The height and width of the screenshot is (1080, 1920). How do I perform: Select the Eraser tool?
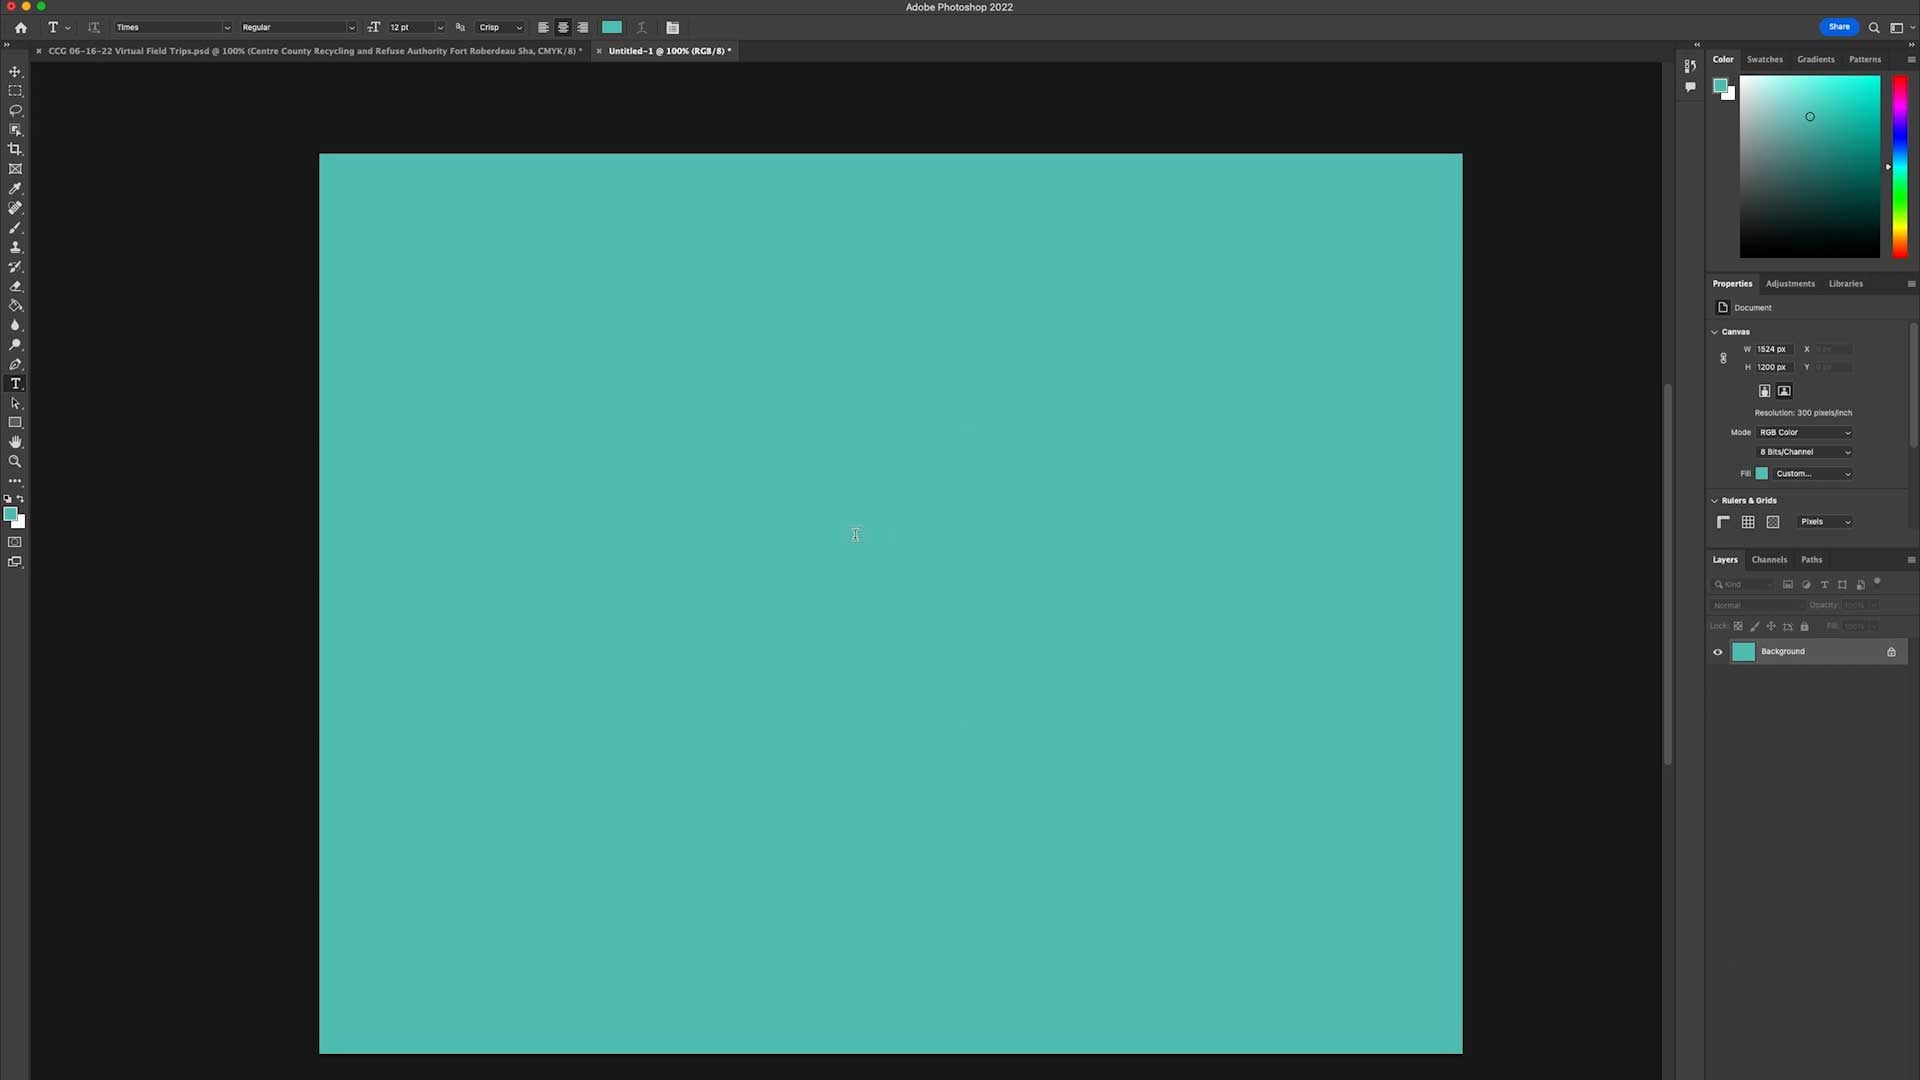tap(15, 286)
